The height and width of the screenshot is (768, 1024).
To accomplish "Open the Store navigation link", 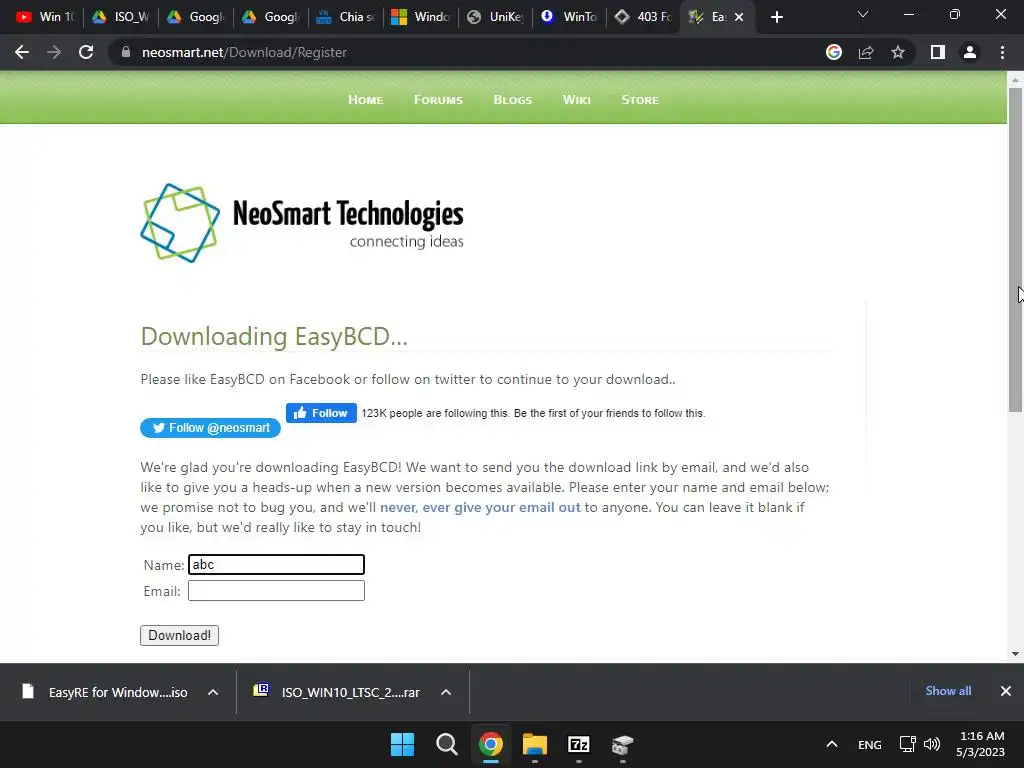I will (x=640, y=100).
